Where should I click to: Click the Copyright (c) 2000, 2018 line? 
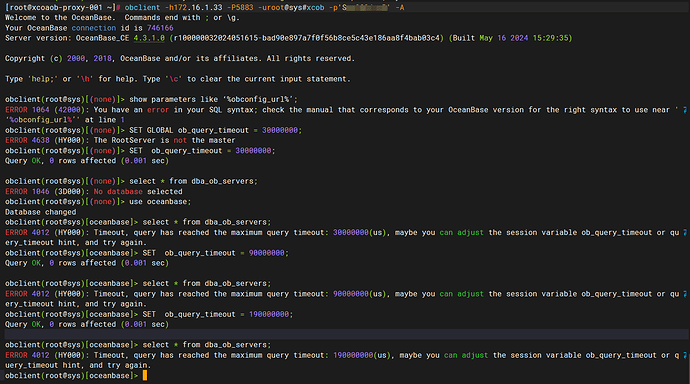180,59
